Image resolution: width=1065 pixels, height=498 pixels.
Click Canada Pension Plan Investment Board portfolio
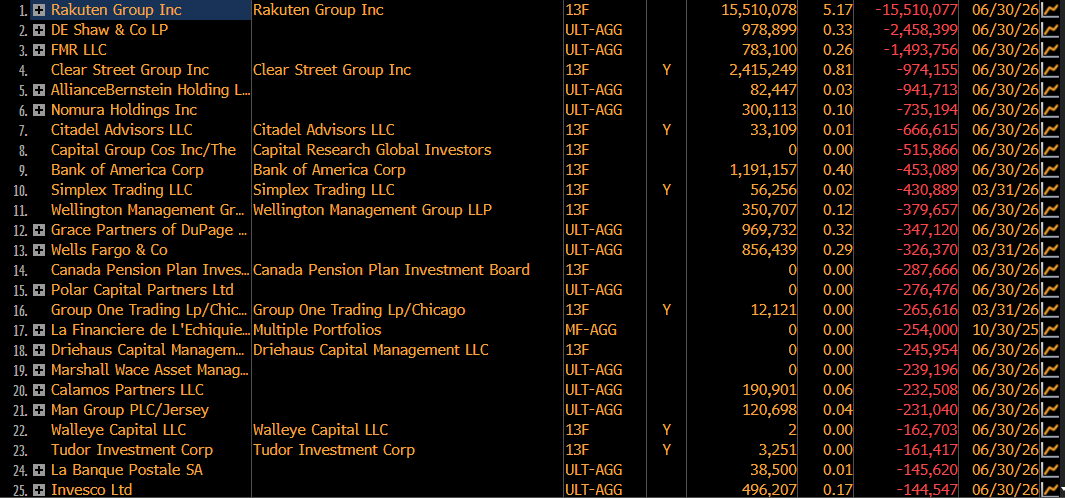[391, 270]
